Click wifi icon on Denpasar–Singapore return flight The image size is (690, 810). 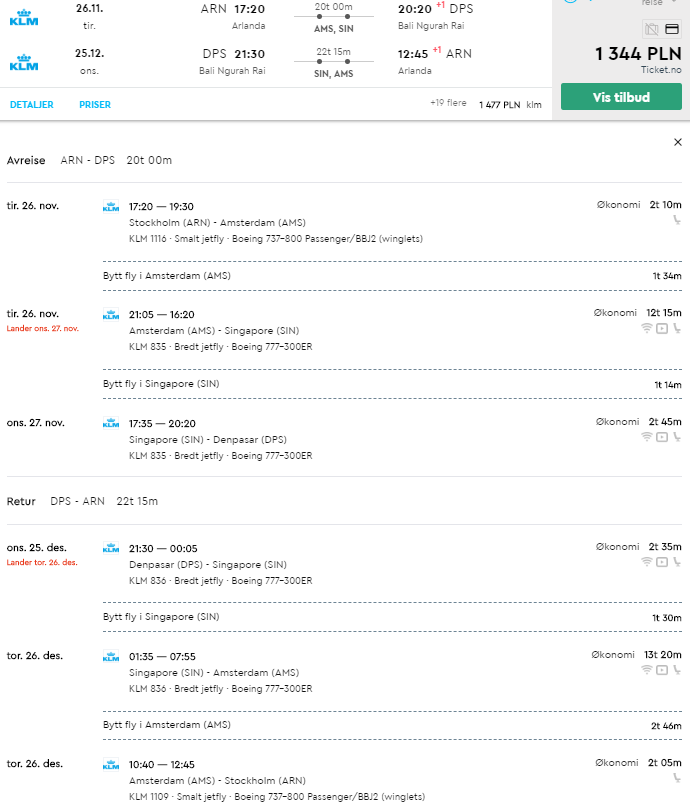pyautogui.click(x=647, y=562)
